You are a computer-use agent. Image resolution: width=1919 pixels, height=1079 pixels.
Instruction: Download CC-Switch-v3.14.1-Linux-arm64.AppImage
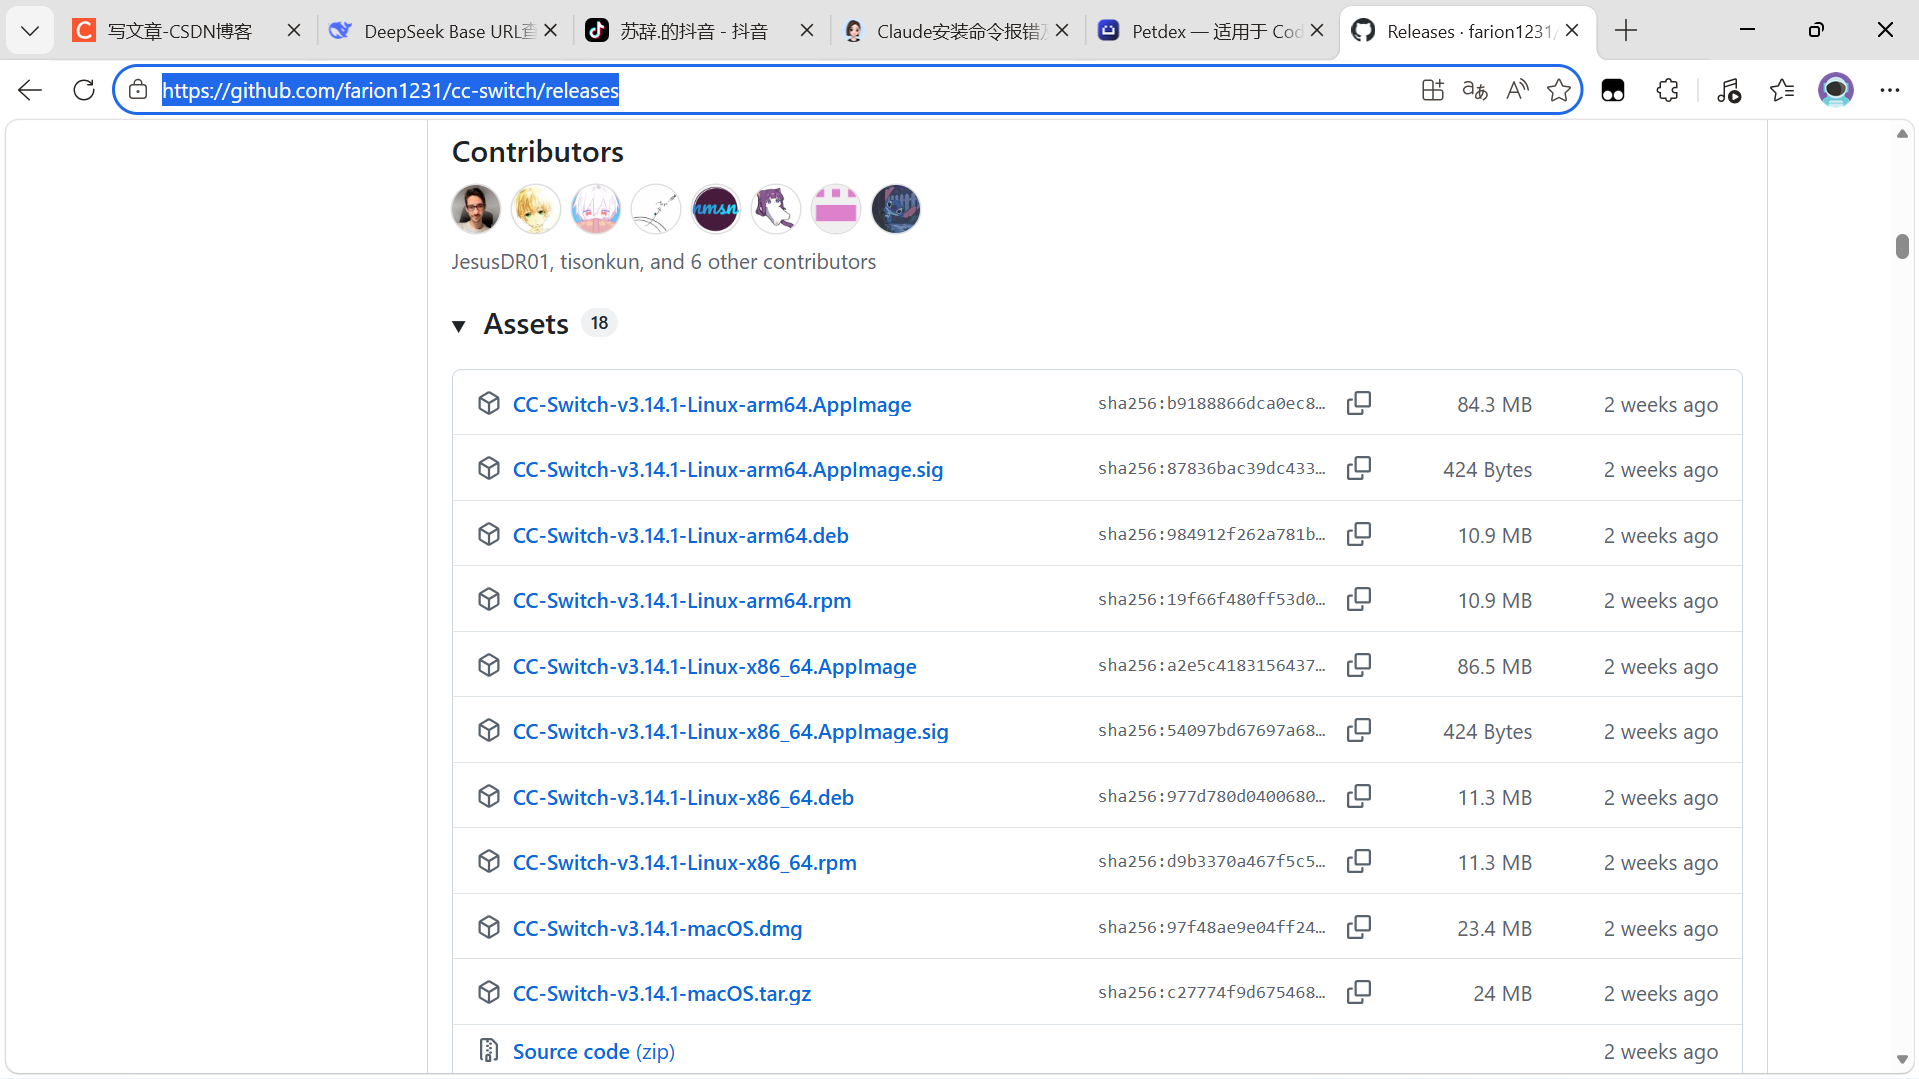click(x=712, y=404)
